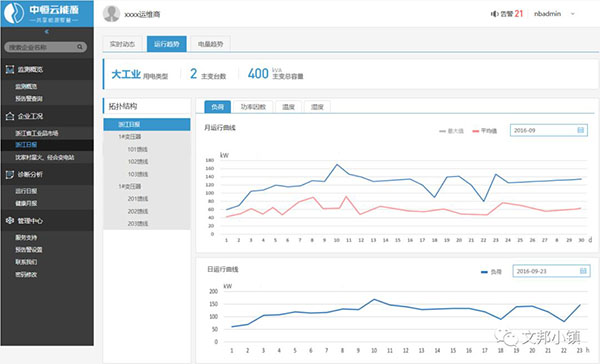Open 浙江省工业品市场 in the sidebar
600x364 pixels.
(37, 133)
